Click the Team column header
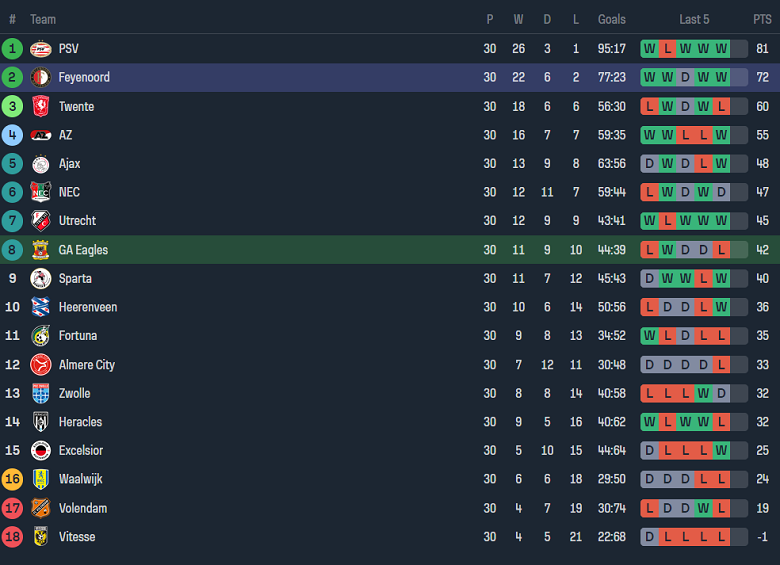The image size is (780, 565). tap(43, 19)
